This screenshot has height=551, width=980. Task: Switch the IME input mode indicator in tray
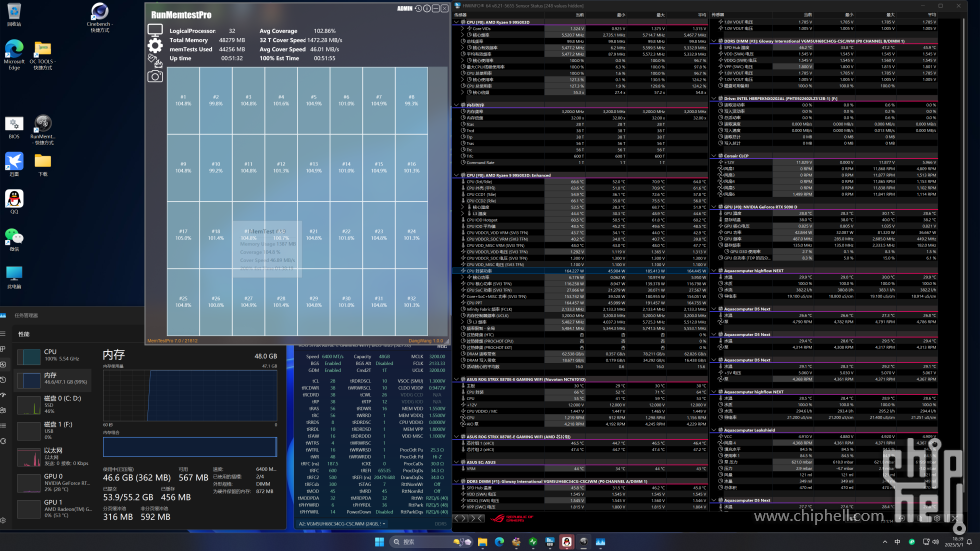[898, 542]
